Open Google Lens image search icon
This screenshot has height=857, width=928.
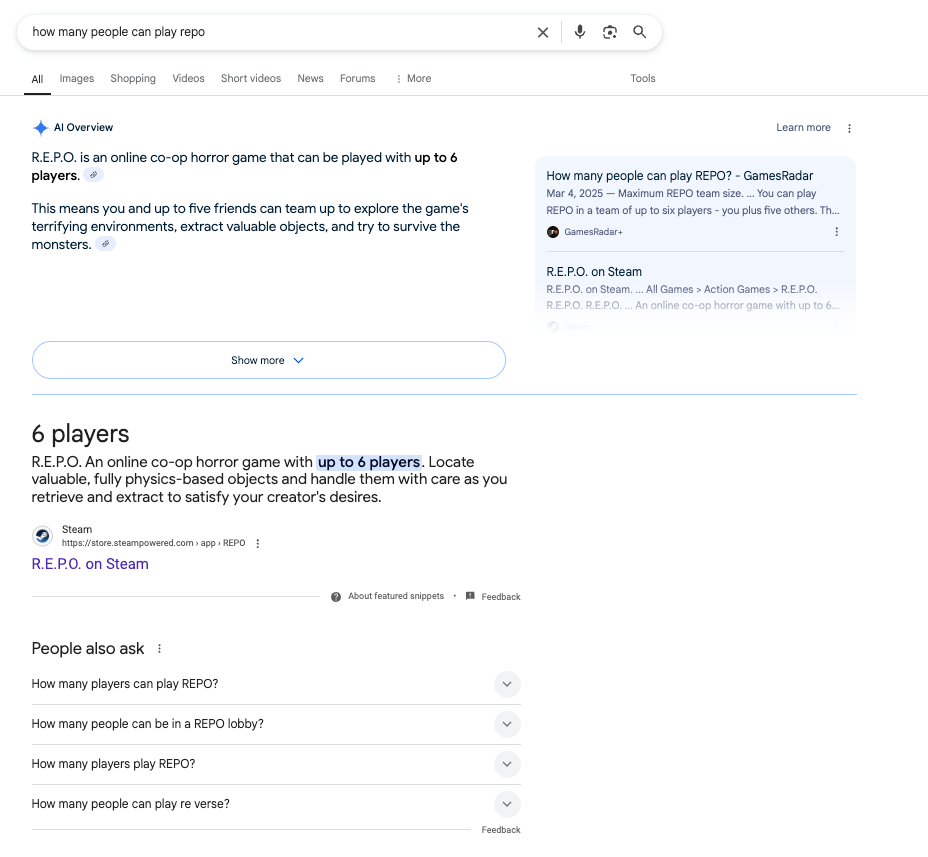(x=610, y=32)
